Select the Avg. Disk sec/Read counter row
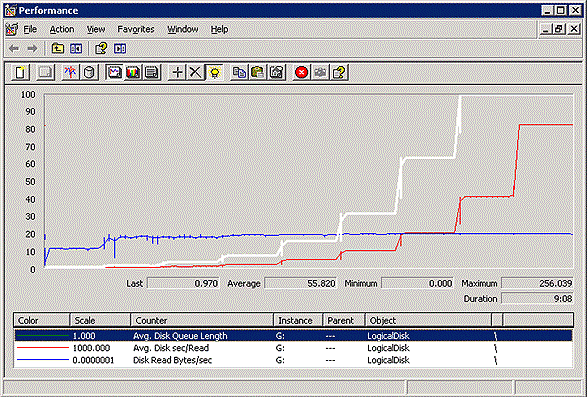Viewport: 587px width, 397px height. tap(293, 348)
